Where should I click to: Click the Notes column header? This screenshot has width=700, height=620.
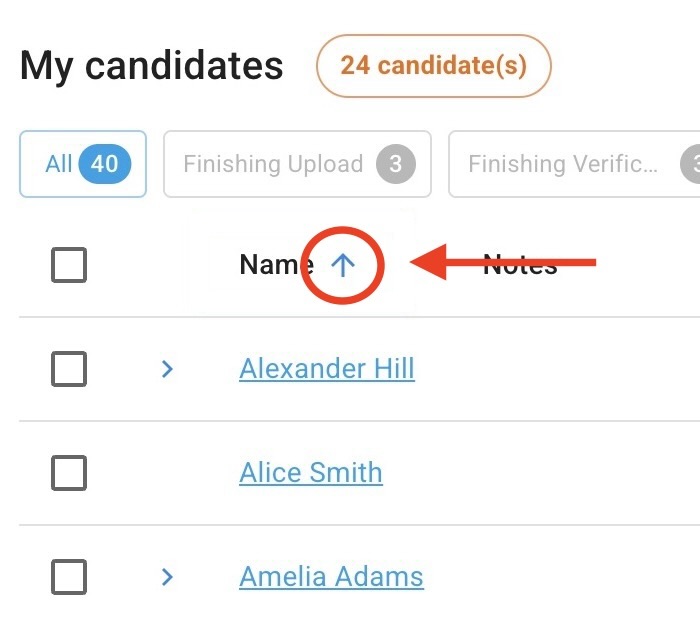point(520,265)
